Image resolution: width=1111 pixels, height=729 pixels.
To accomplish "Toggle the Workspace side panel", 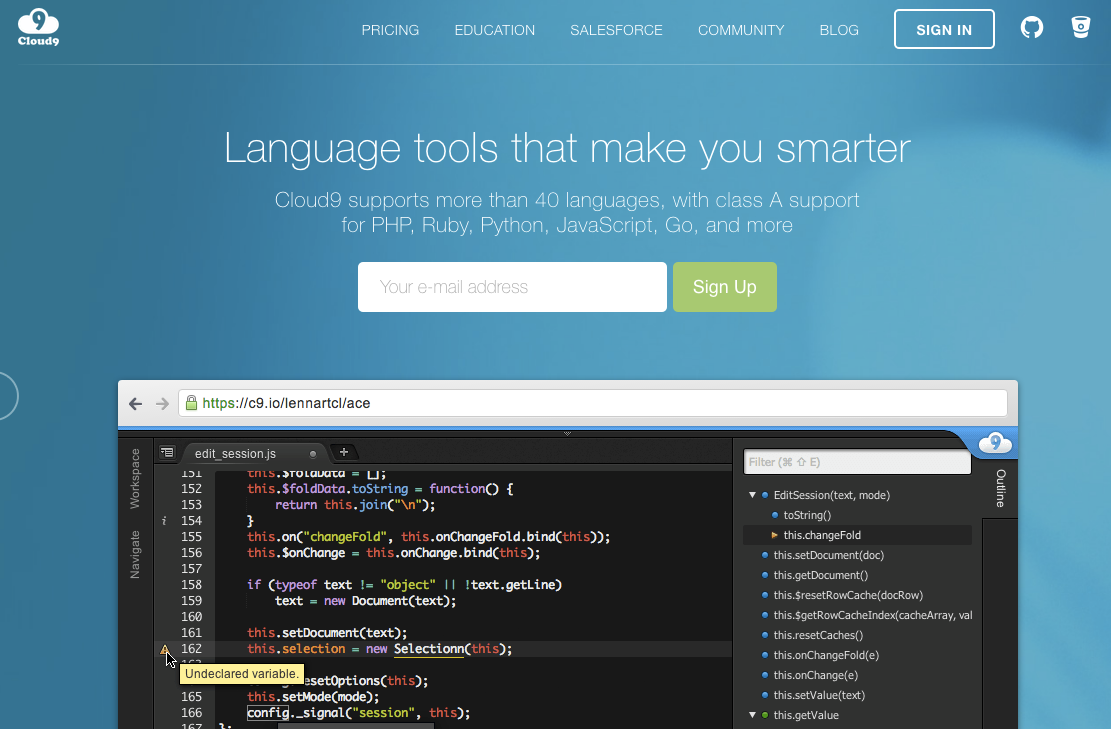I will [x=135, y=478].
